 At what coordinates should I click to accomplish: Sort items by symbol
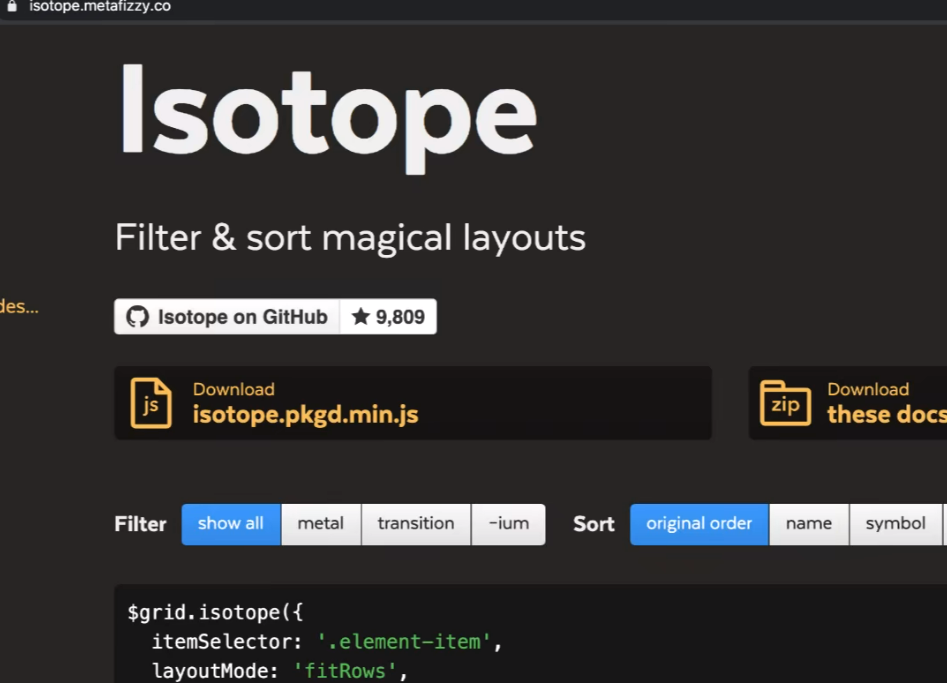896,524
